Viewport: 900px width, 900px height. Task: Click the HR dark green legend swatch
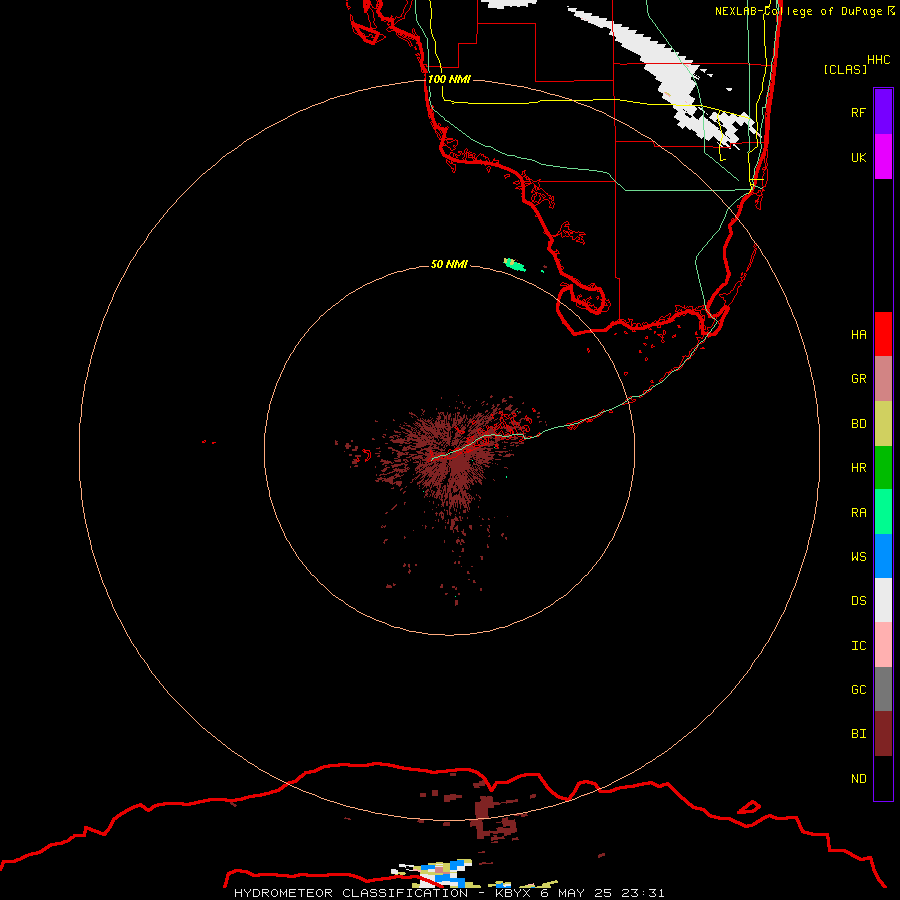tap(883, 467)
